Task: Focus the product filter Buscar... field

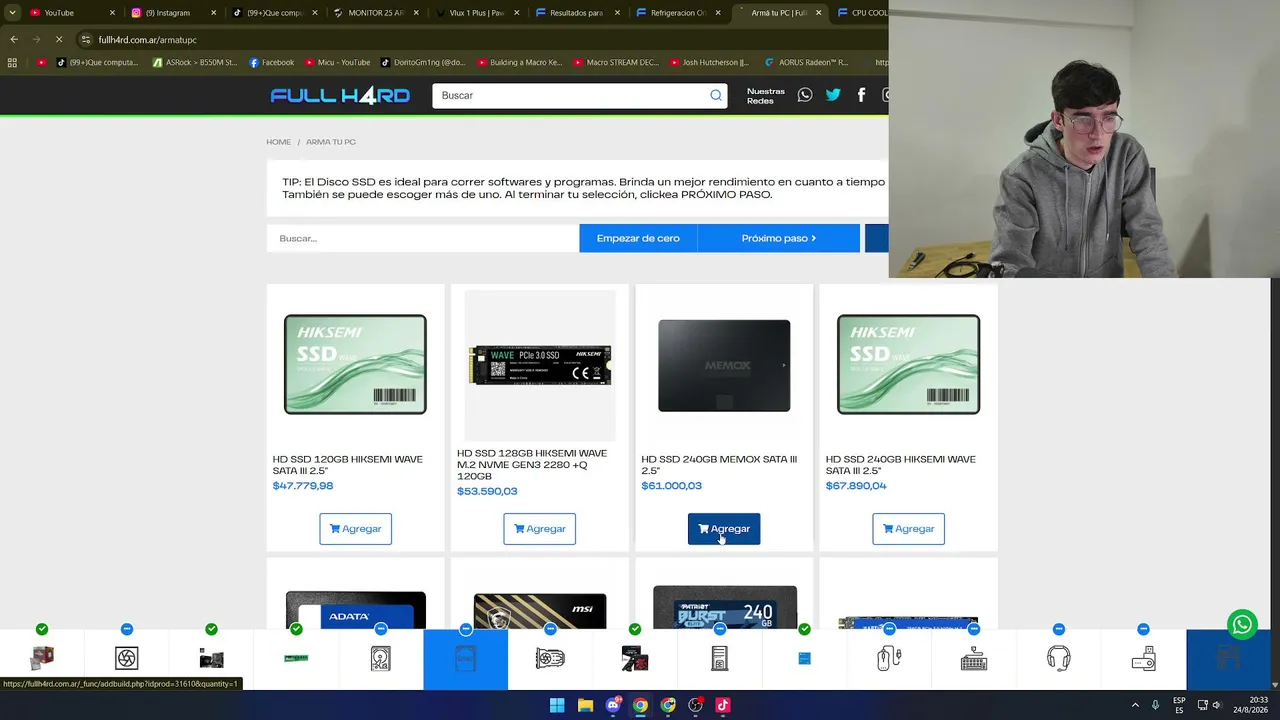Action: coord(423,238)
